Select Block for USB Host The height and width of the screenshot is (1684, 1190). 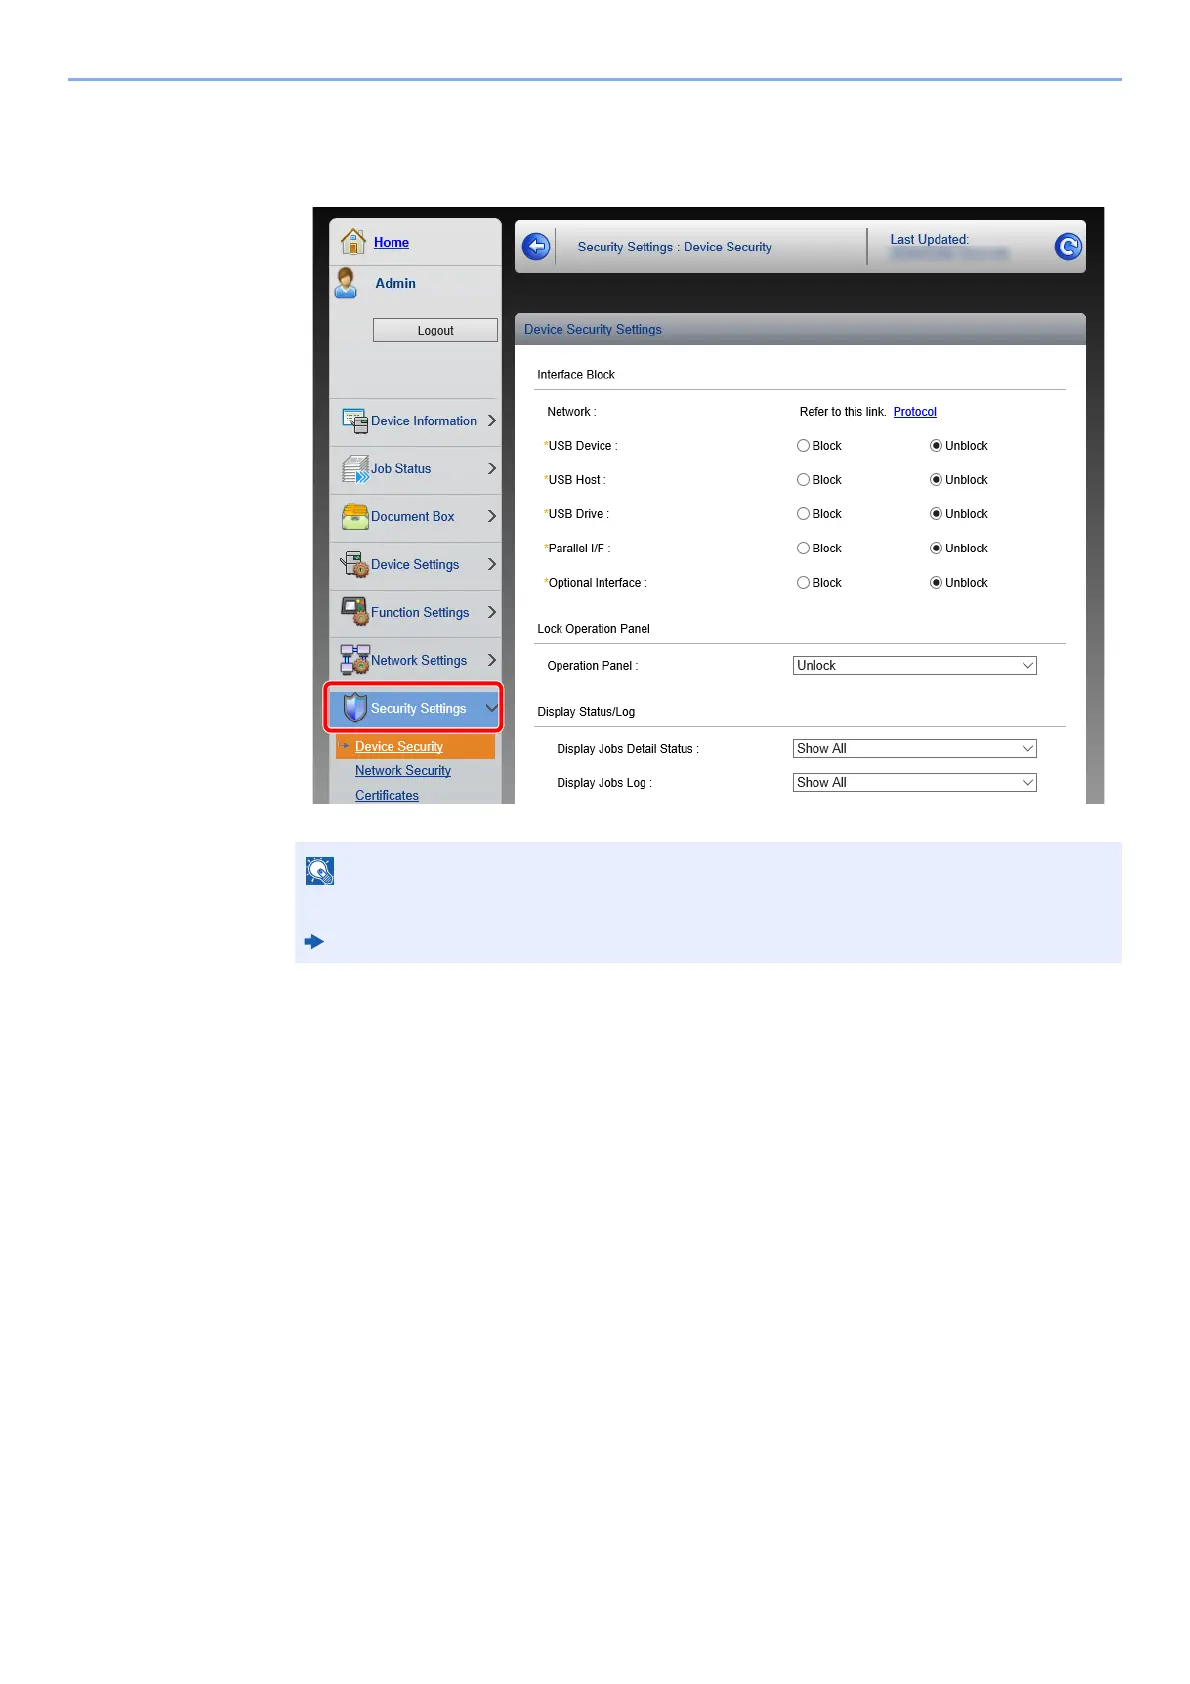803,480
